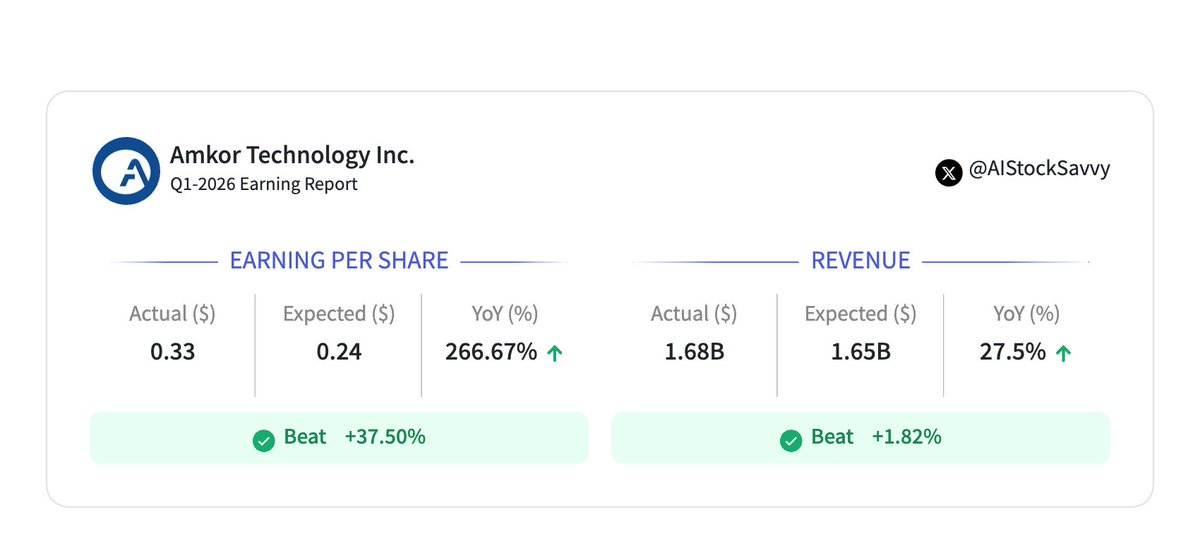Click the Q1-2026 Earning Report subtitle
Viewport: 1200px width, 551px height.
pos(264,184)
